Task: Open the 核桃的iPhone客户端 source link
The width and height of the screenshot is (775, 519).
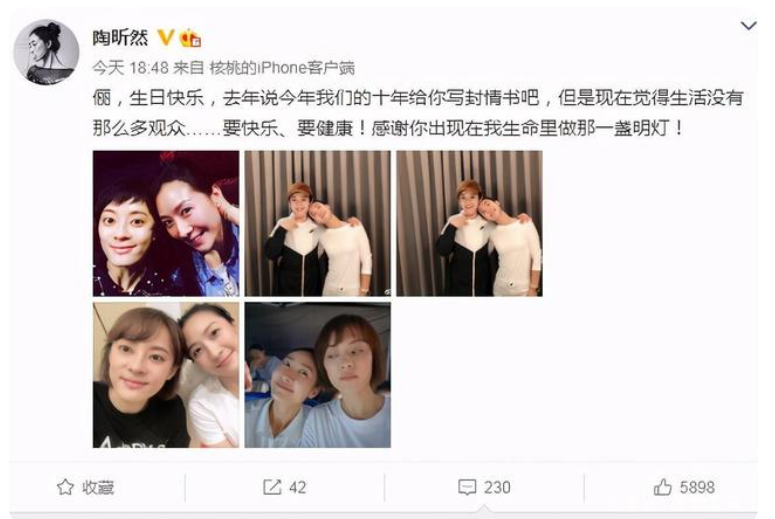Action: pos(282,68)
